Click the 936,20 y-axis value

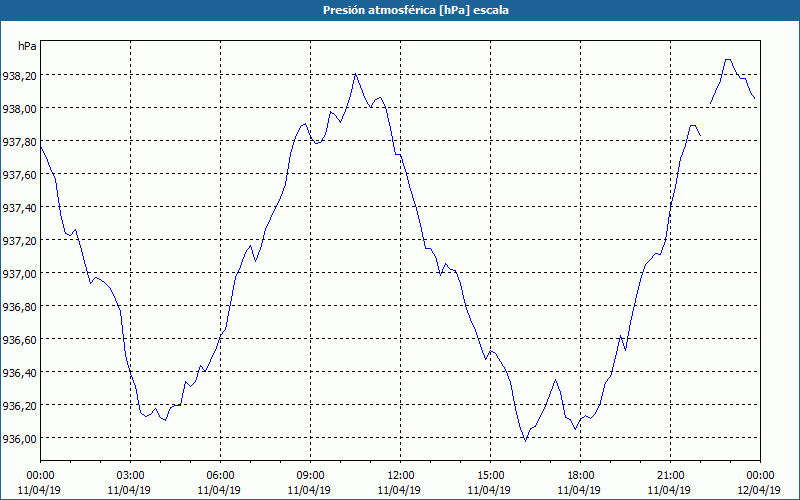coord(19,405)
